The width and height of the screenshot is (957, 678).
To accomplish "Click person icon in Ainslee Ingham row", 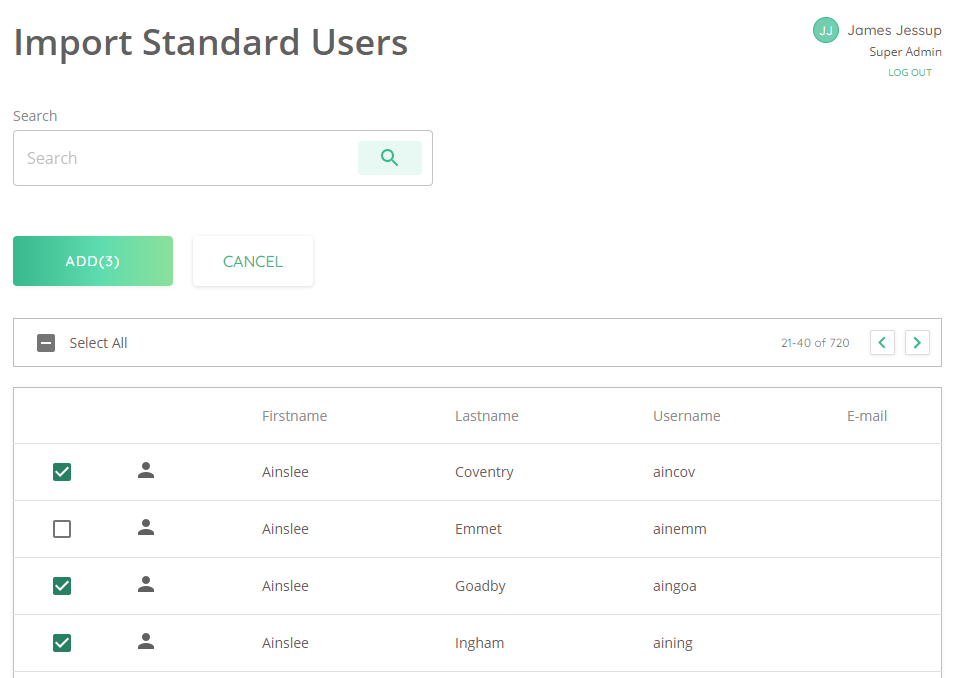I will (x=146, y=641).
